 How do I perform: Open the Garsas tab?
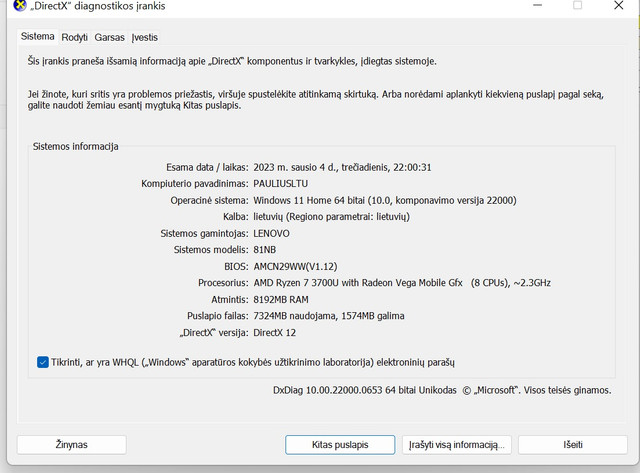tap(109, 38)
